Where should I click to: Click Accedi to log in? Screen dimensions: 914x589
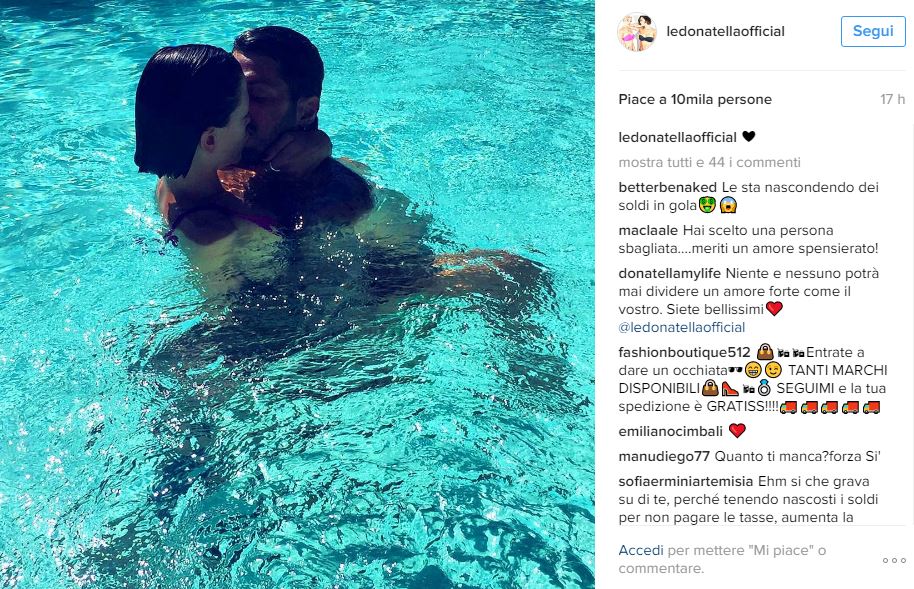[x=641, y=551]
